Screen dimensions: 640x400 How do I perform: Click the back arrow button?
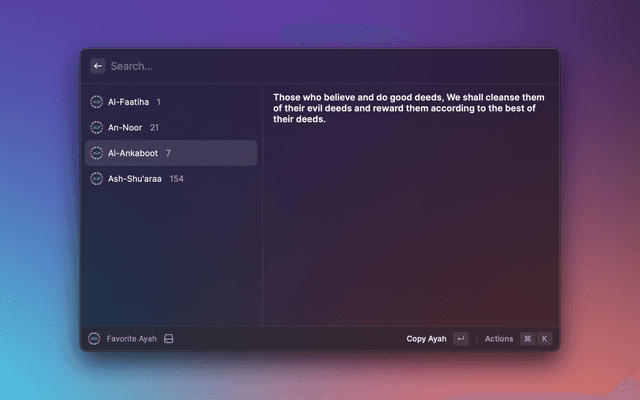tap(97, 66)
